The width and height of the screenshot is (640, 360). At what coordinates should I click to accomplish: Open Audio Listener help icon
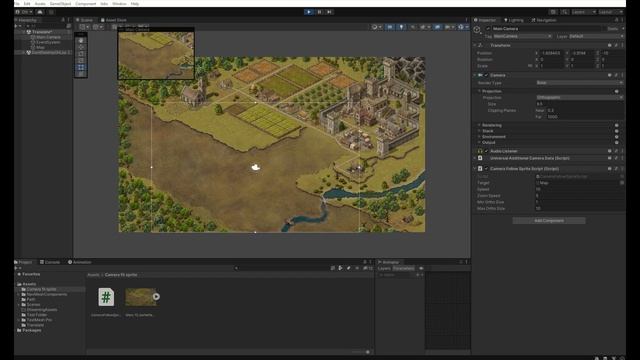[x=609, y=151]
